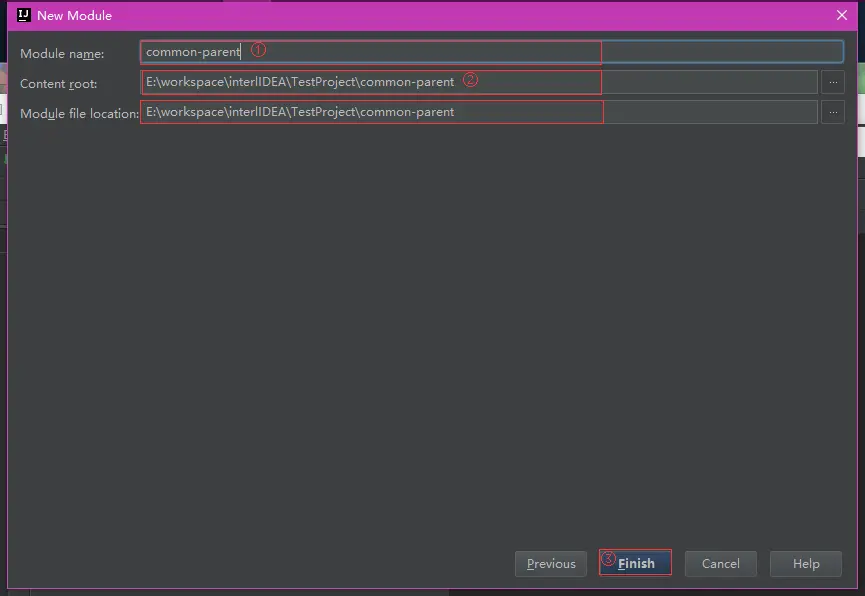865x596 pixels.
Task: Click the red circled 1 beside Module name
Action: click(258, 49)
